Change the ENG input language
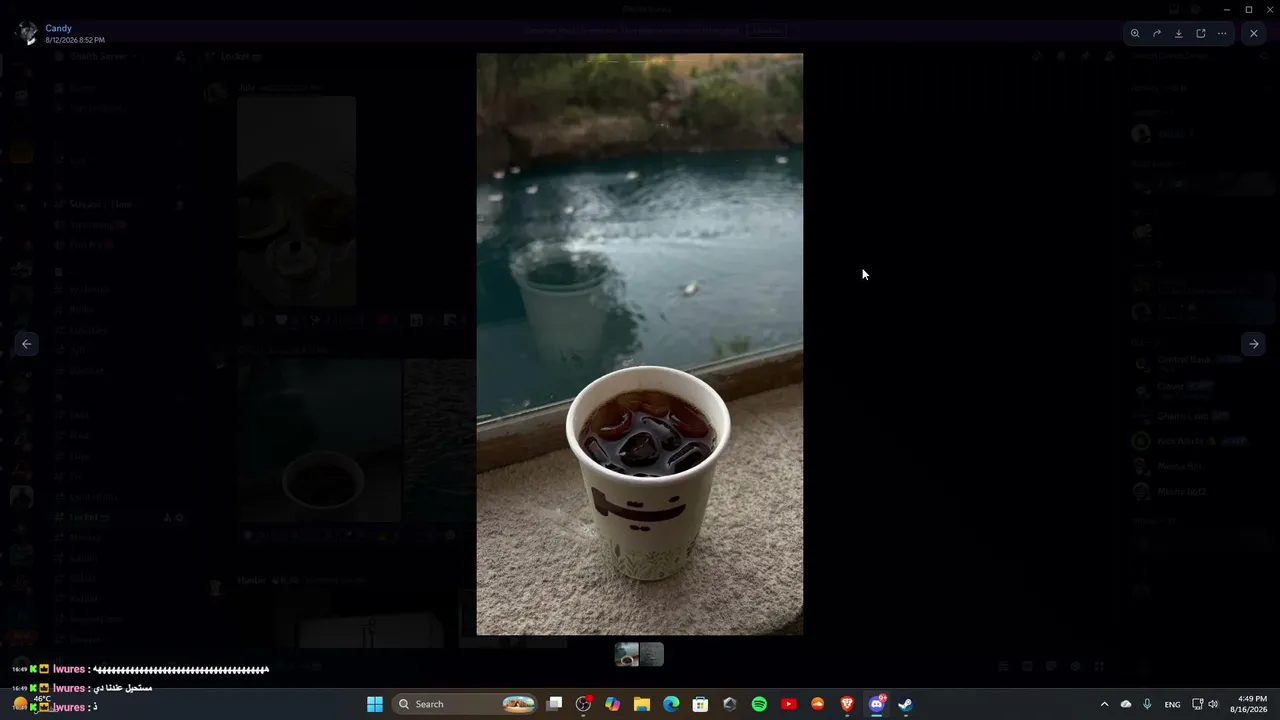The image size is (1280, 720). [x=1173, y=704]
